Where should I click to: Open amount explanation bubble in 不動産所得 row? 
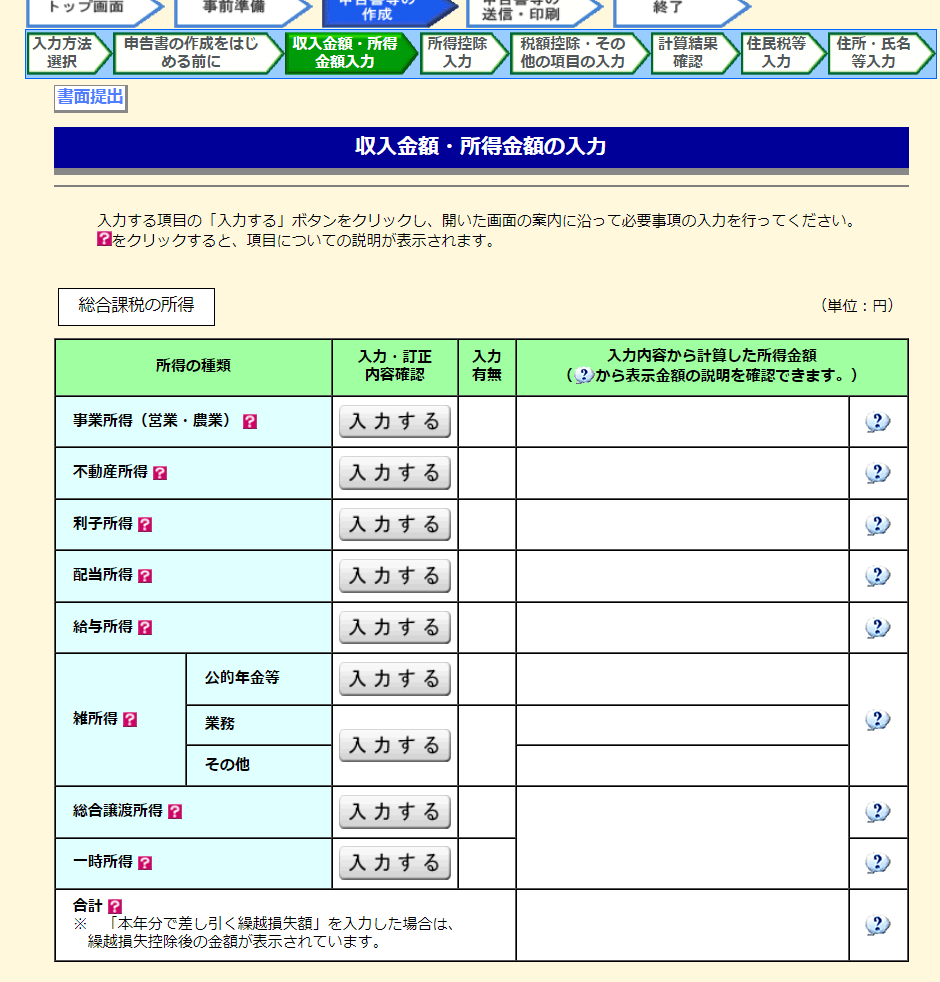[878, 473]
